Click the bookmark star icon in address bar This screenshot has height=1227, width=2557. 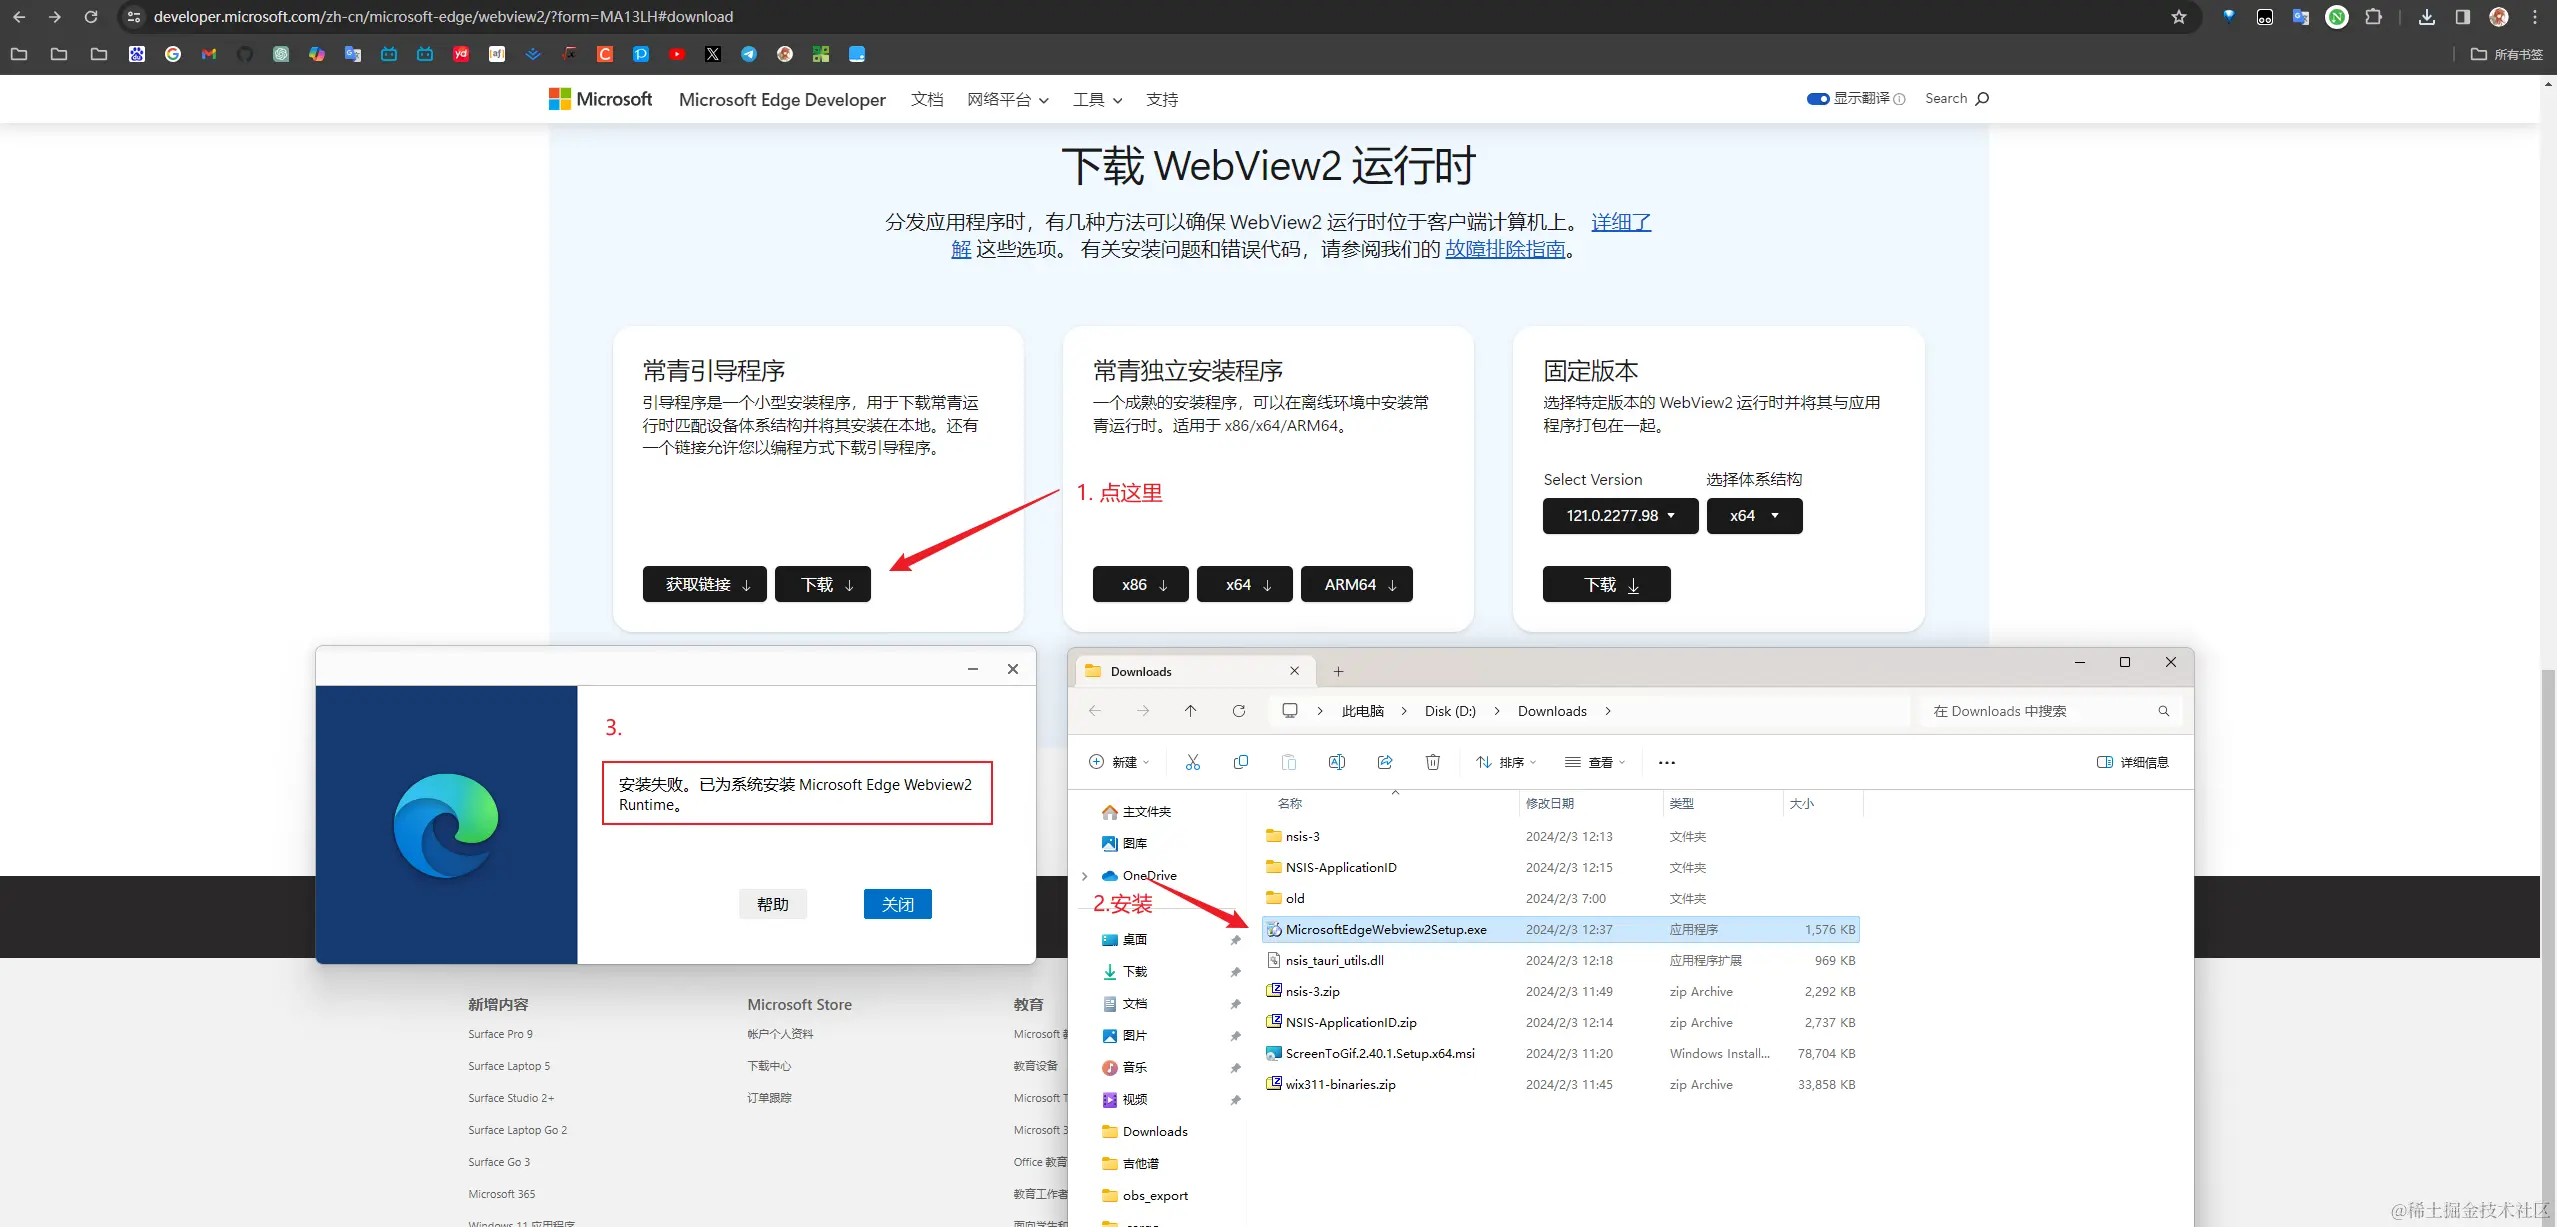click(x=2178, y=17)
